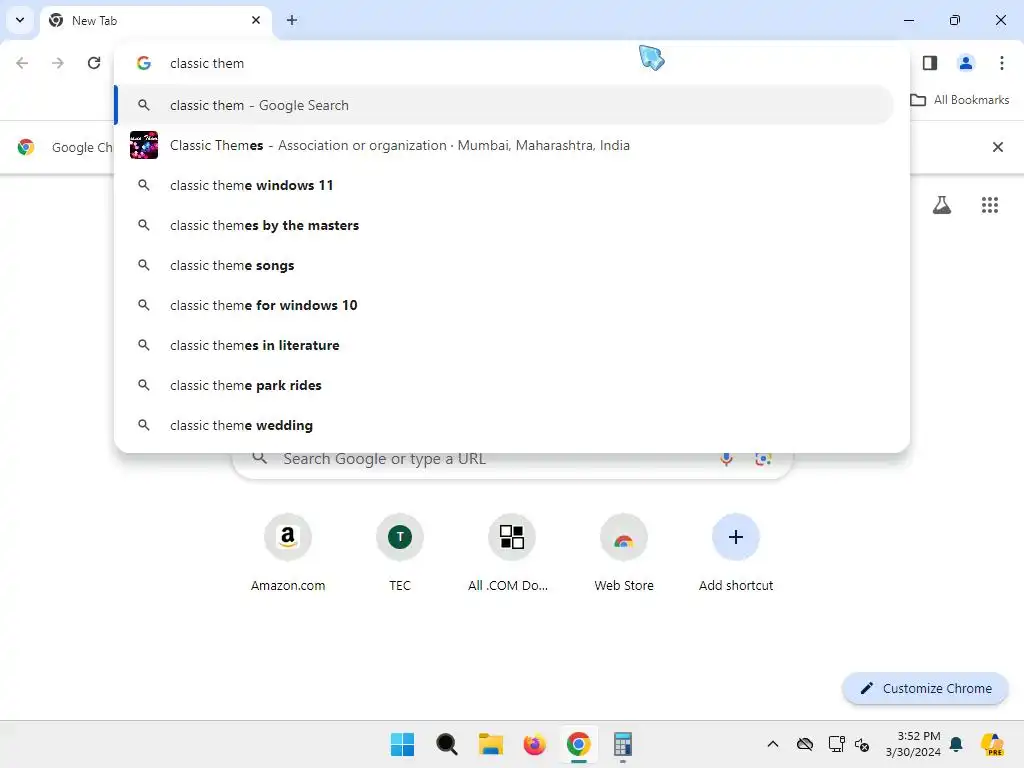Open Search Labs flask icon
This screenshot has width=1024, height=768.
(942, 205)
